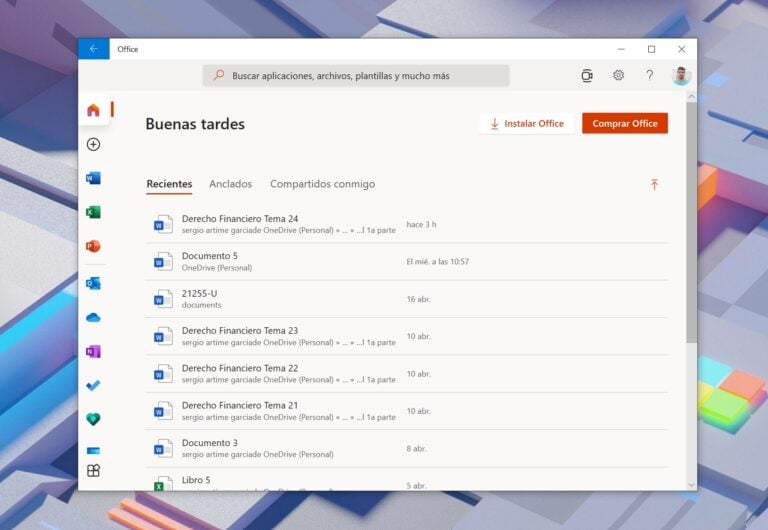The height and width of the screenshot is (530, 768).
Task: Click 'El mié. a las 10:57' timestamp
Action: [437, 262]
